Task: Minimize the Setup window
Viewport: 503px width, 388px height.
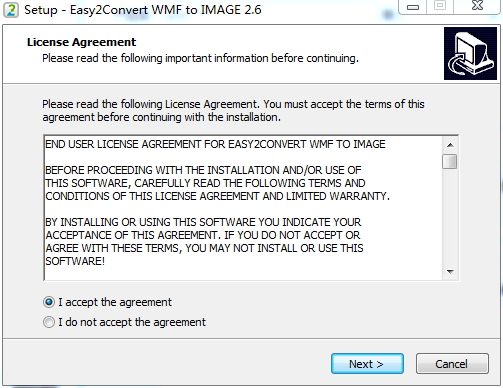Action: coord(413,7)
